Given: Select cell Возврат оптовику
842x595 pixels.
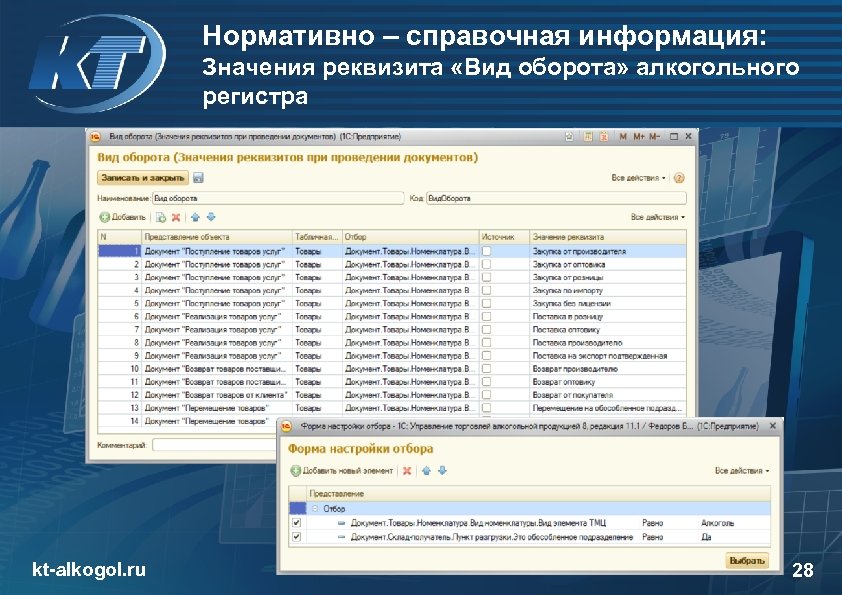Looking at the screenshot, I should (x=607, y=382).
